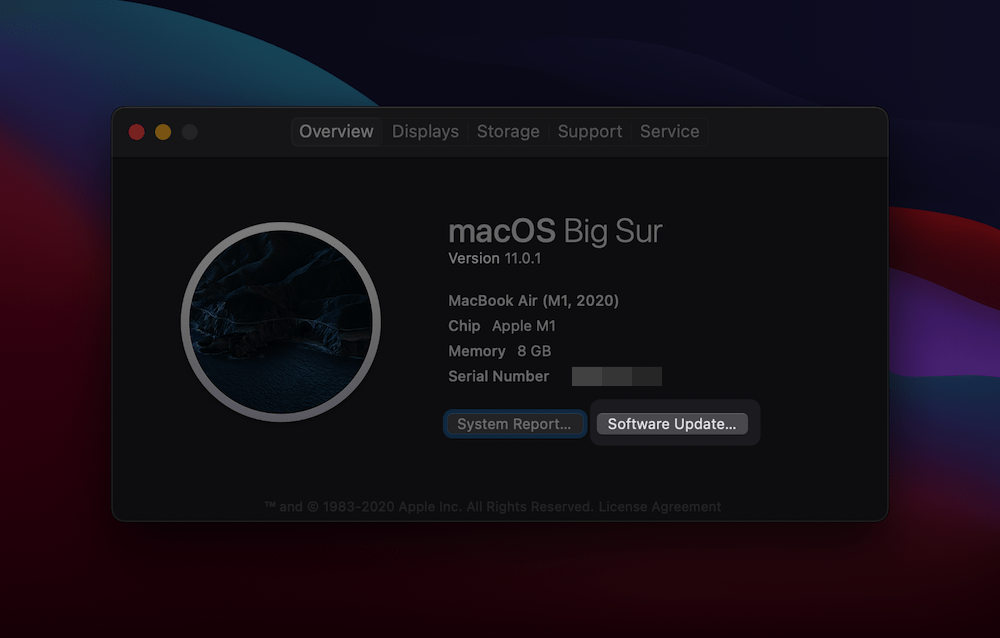1000x638 pixels.
Task: Open the Displays tab
Action: [425, 131]
